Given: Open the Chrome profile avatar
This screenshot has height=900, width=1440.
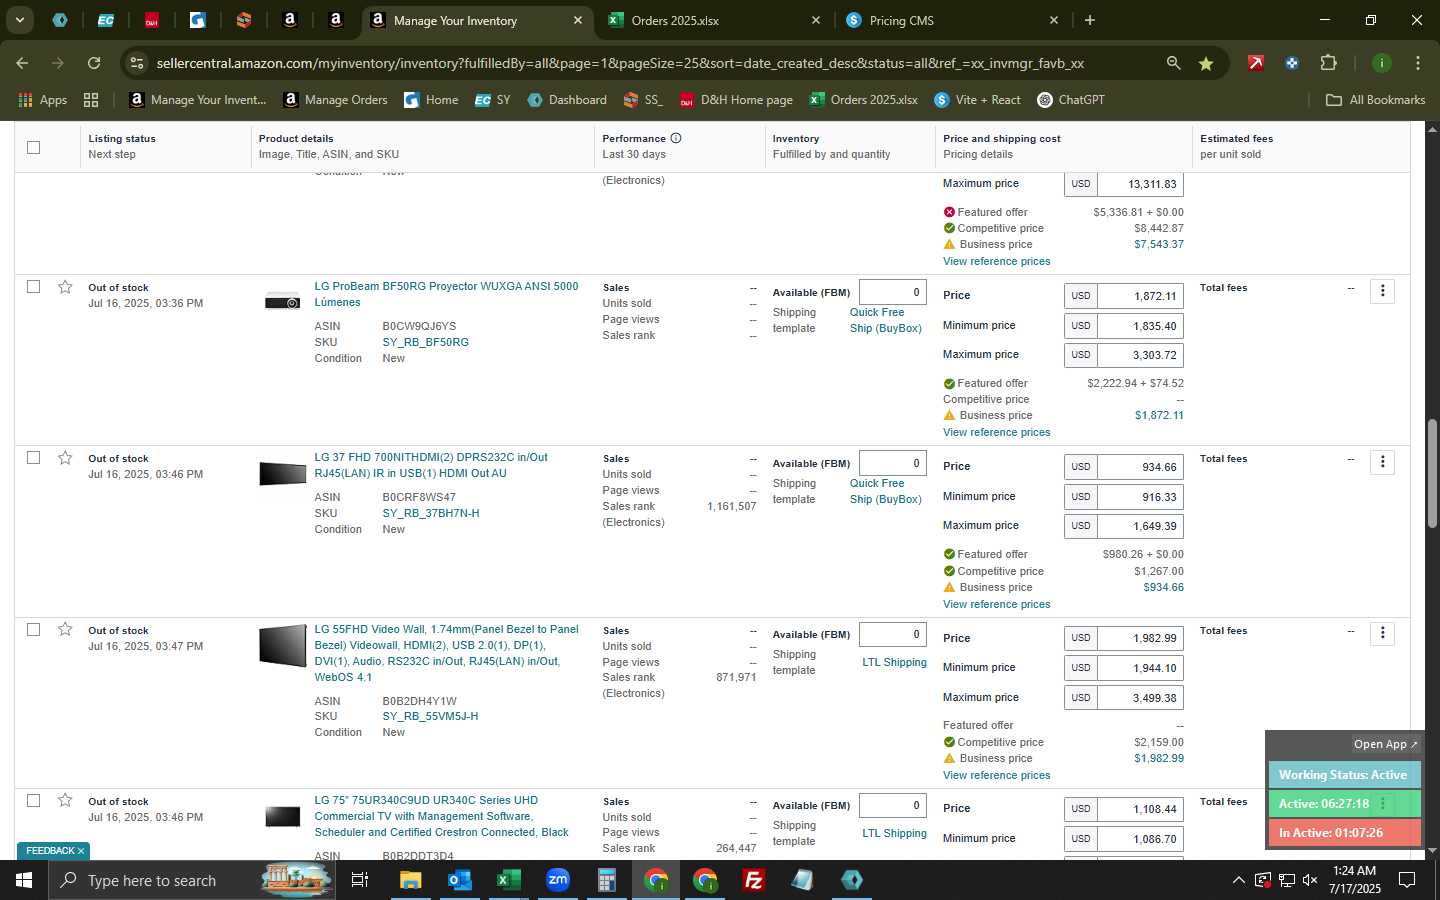Looking at the screenshot, I should pos(1381,63).
